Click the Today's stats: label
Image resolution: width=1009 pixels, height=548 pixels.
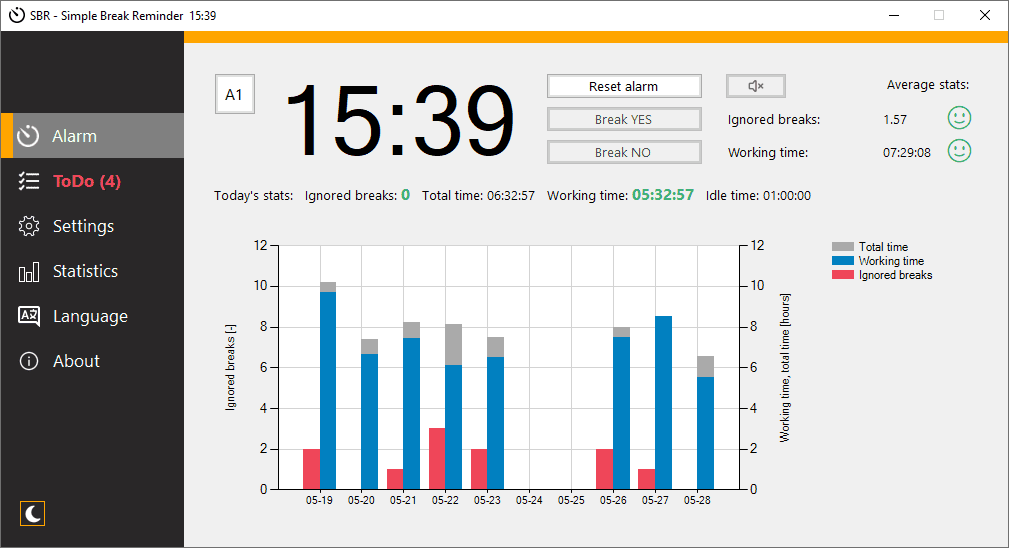click(x=254, y=196)
